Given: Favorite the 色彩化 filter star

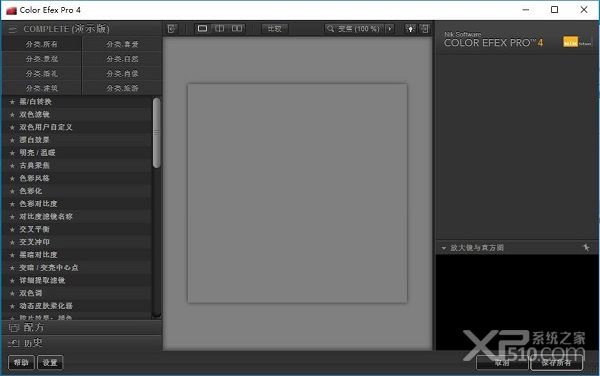Looking at the screenshot, I should (12, 191).
